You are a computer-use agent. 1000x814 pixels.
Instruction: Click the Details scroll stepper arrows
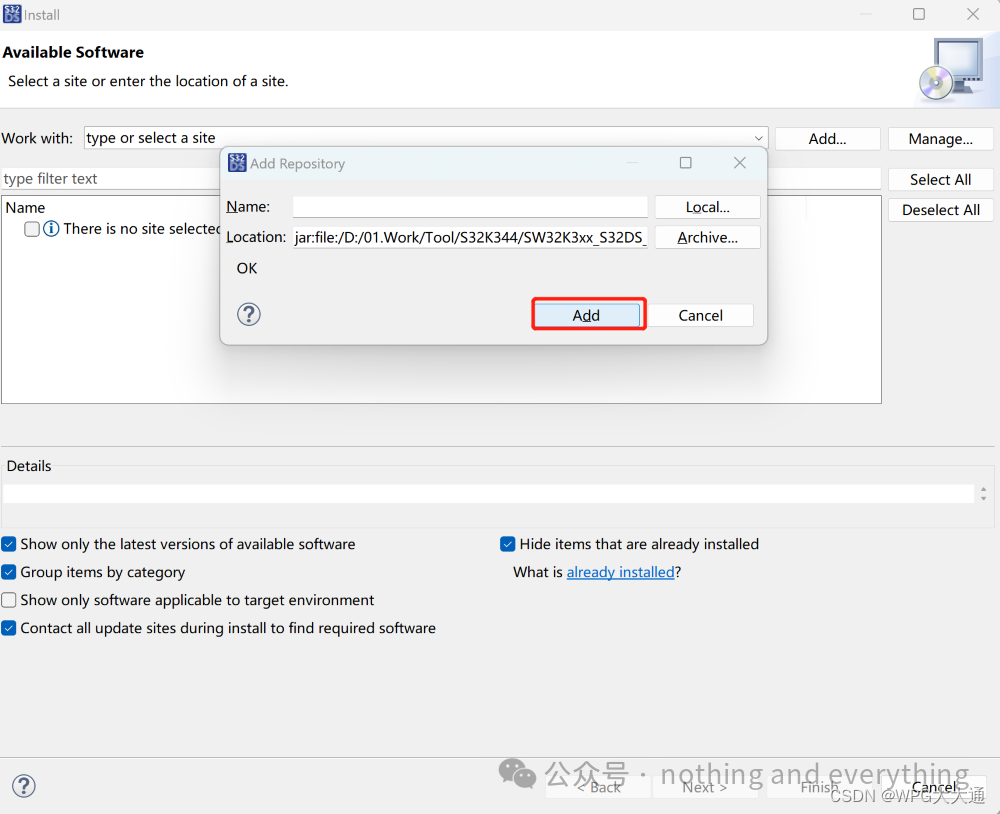point(983,494)
